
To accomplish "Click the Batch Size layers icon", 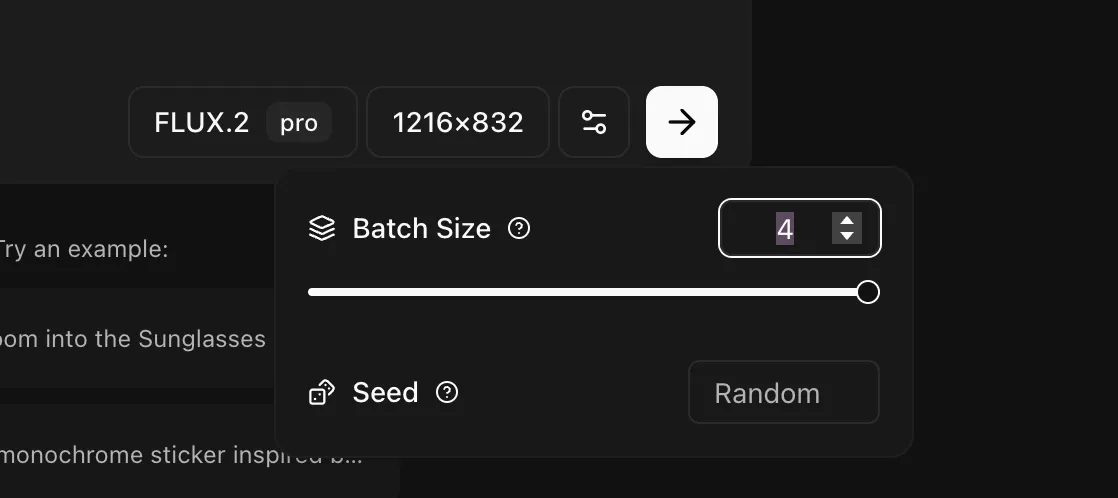I will click(321, 229).
